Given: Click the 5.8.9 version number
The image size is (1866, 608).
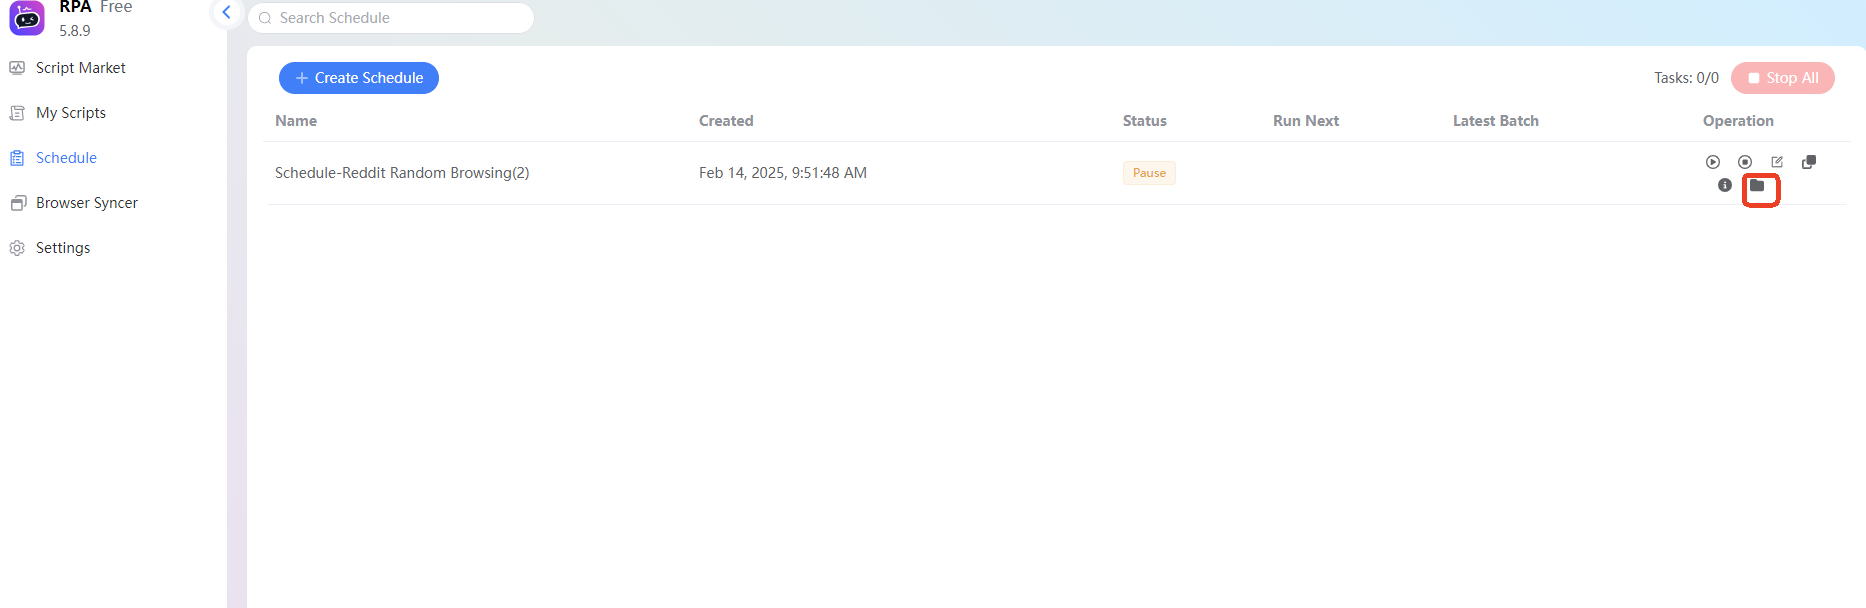Looking at the screenshot, I should 75,31.
